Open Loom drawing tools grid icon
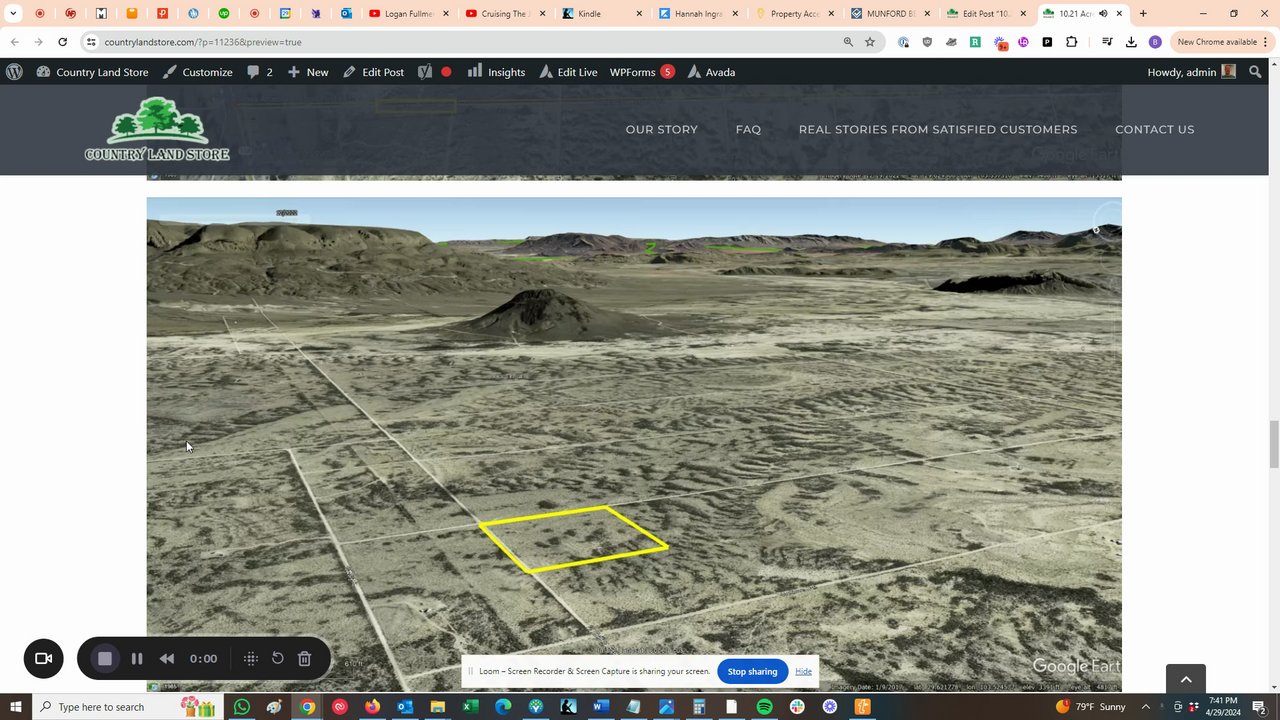This screenshot has height=720, width=1280. pyautogui.click(x=251, y=658)
